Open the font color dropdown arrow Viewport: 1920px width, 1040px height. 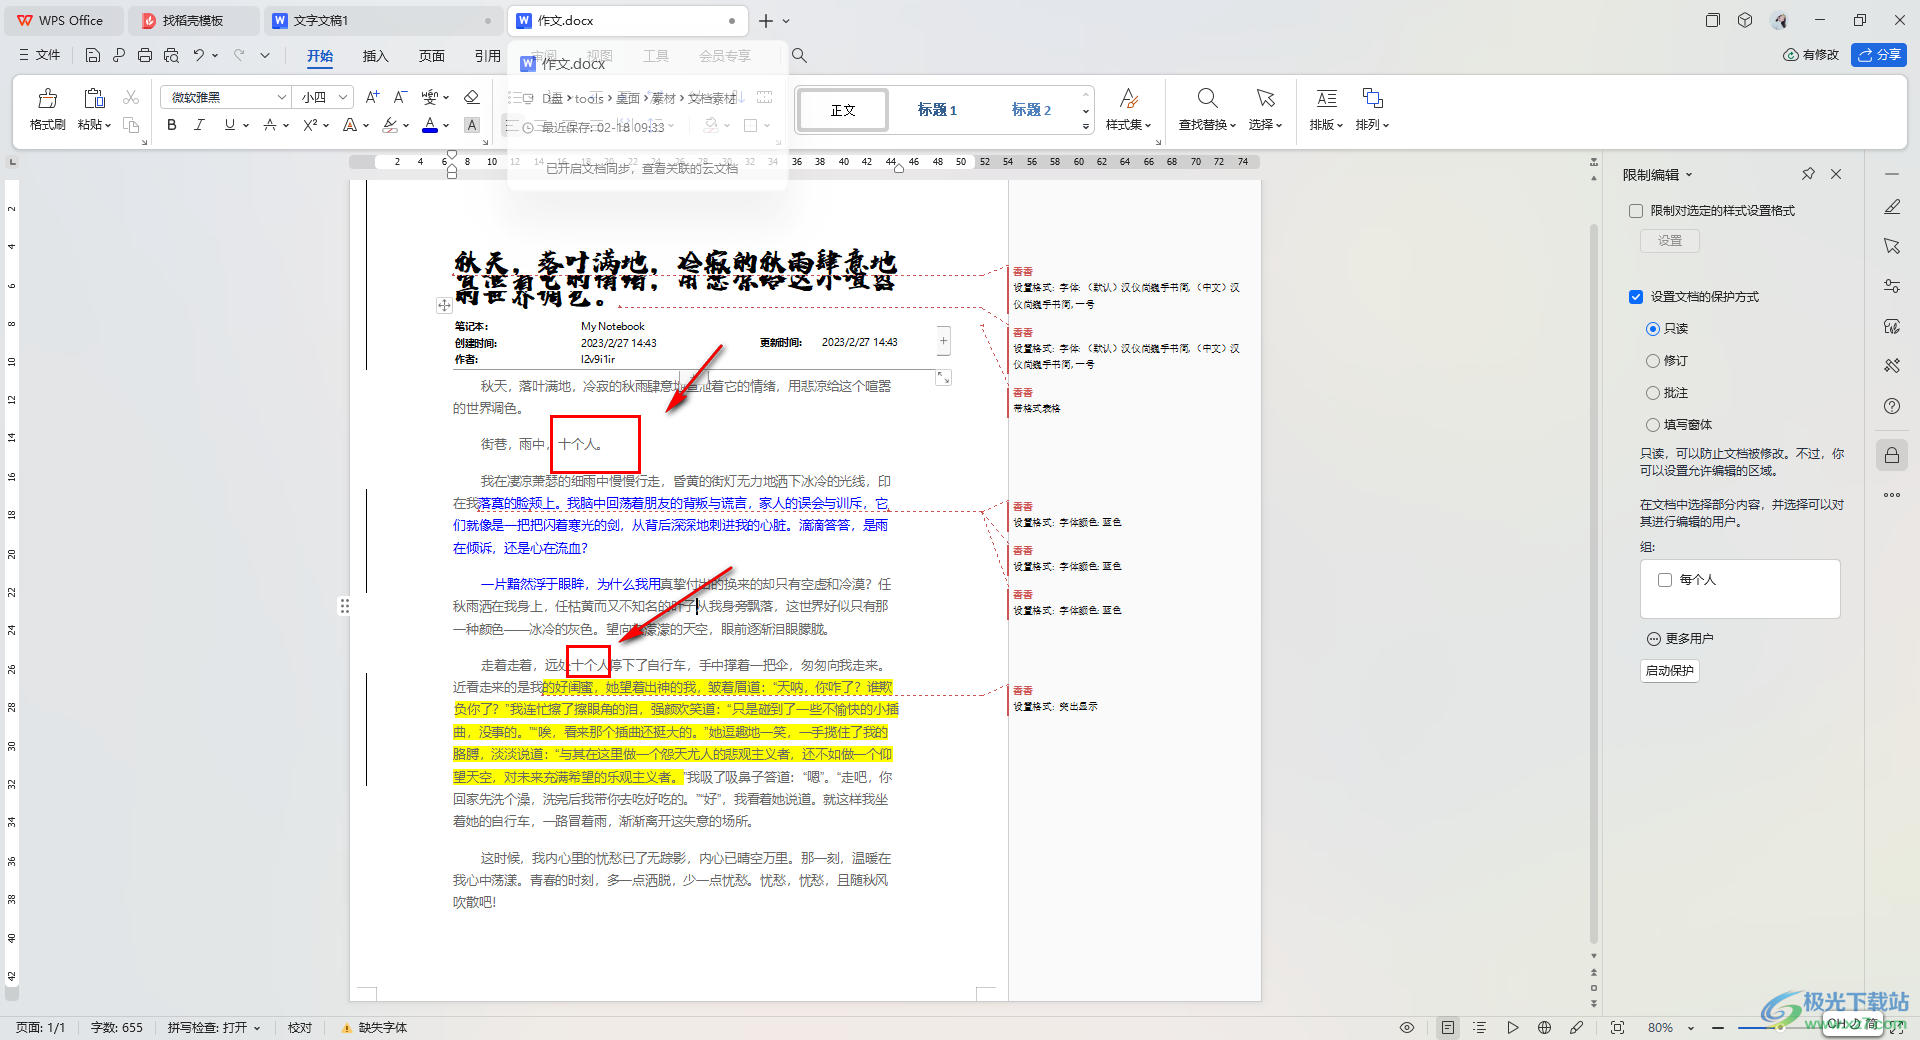tap(446, 125)
